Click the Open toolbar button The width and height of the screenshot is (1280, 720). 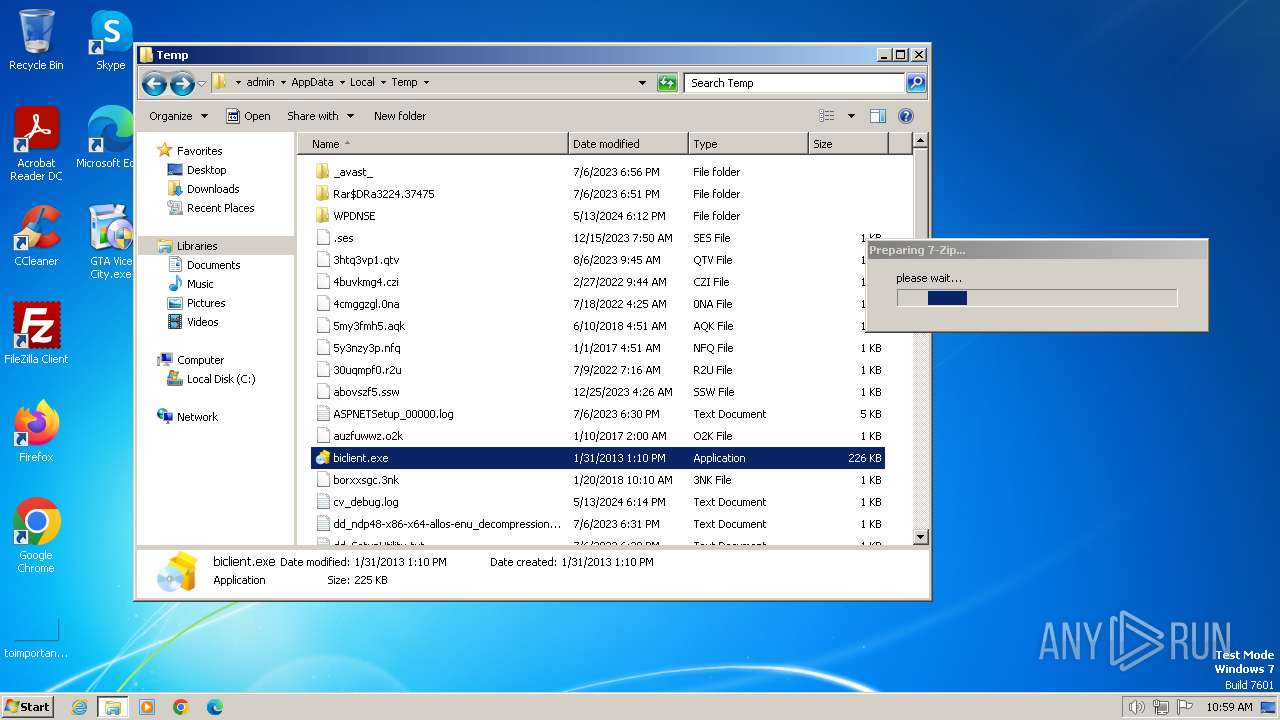248,116
